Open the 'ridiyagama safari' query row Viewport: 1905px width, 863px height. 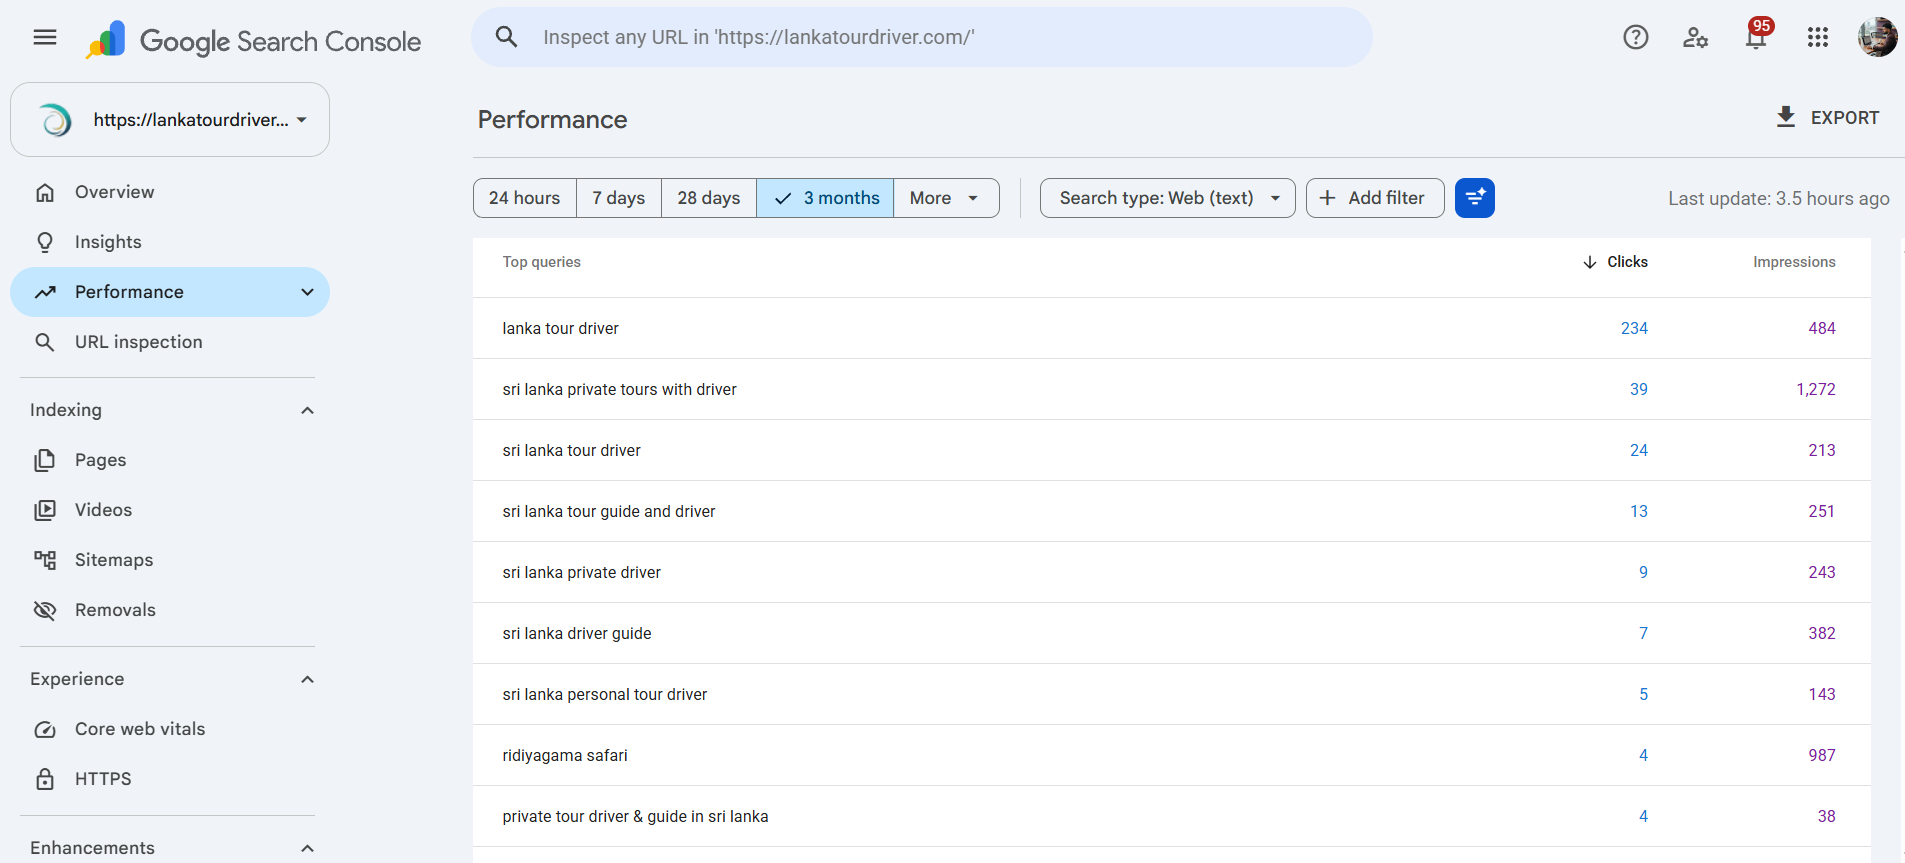point(1172,755)
